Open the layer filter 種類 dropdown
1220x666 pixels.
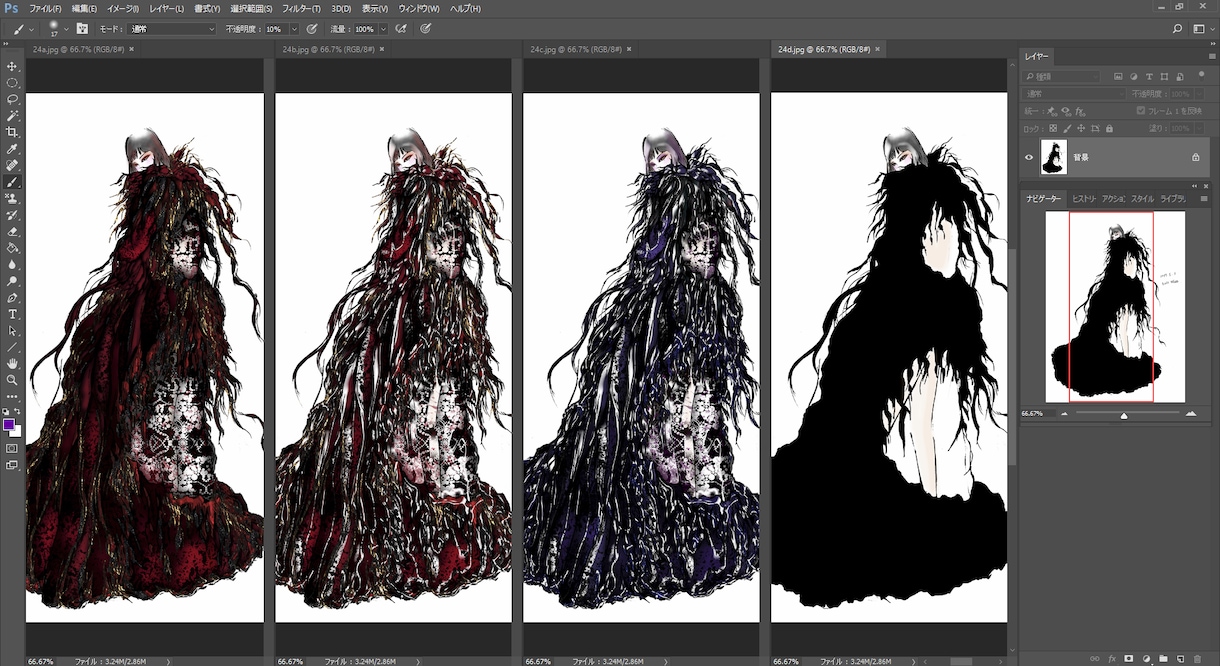[1063, 76]
